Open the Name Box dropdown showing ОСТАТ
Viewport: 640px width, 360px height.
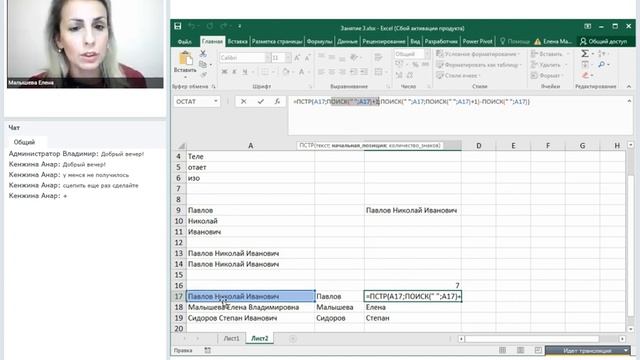(216, 101)
